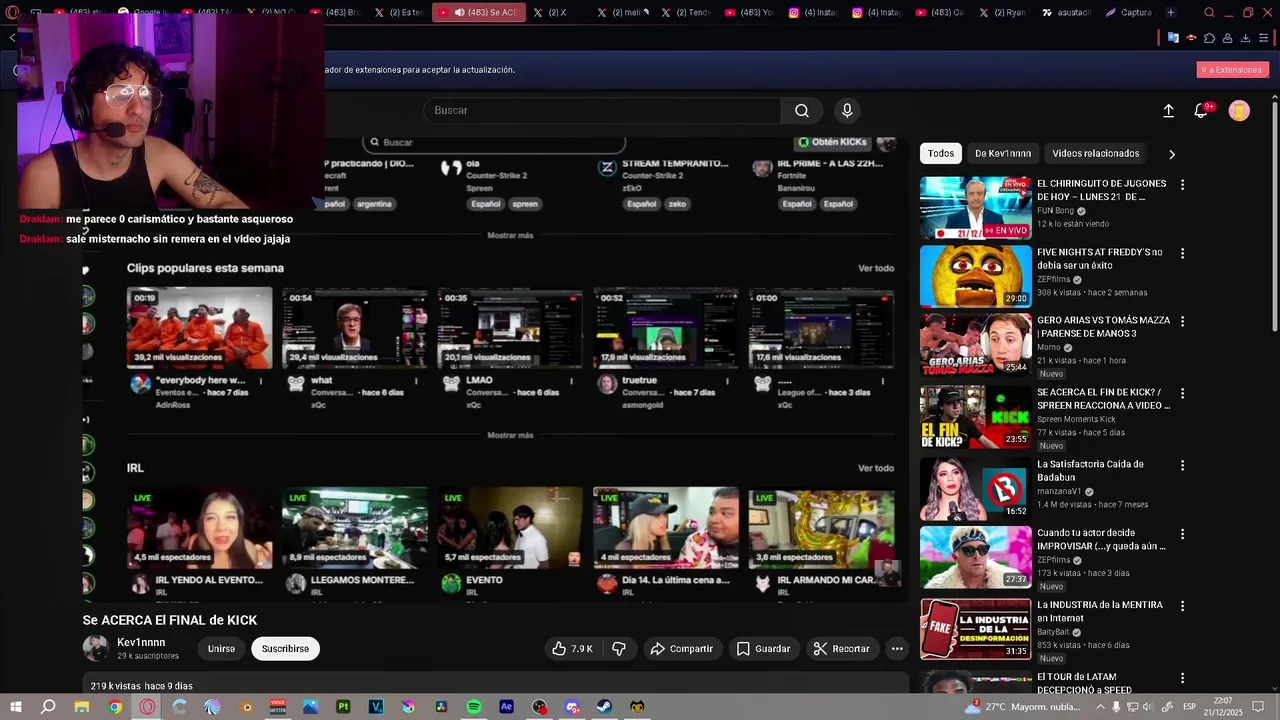Open YouTube notifications bell
1280x720 pixels.
[1201, 111]
